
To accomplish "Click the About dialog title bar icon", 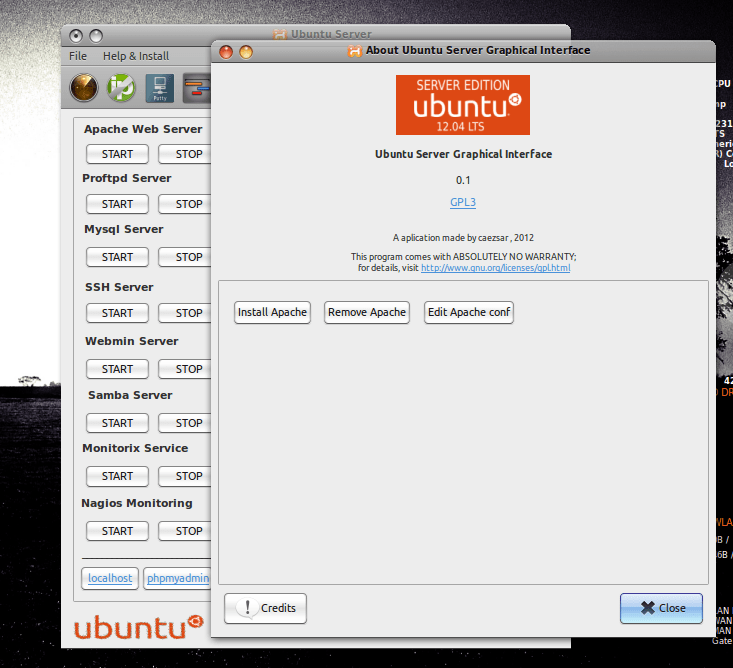I will point(355,50).
